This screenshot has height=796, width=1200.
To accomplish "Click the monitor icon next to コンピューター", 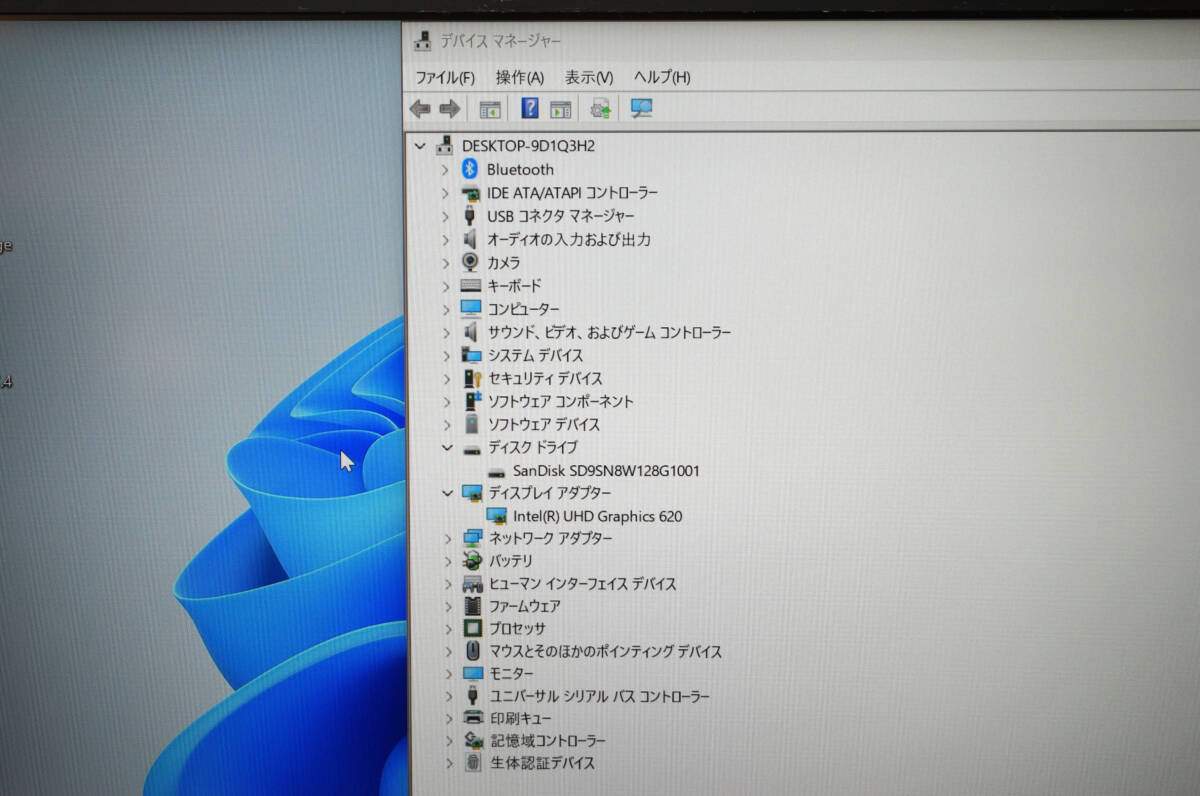I will point(471,309).
